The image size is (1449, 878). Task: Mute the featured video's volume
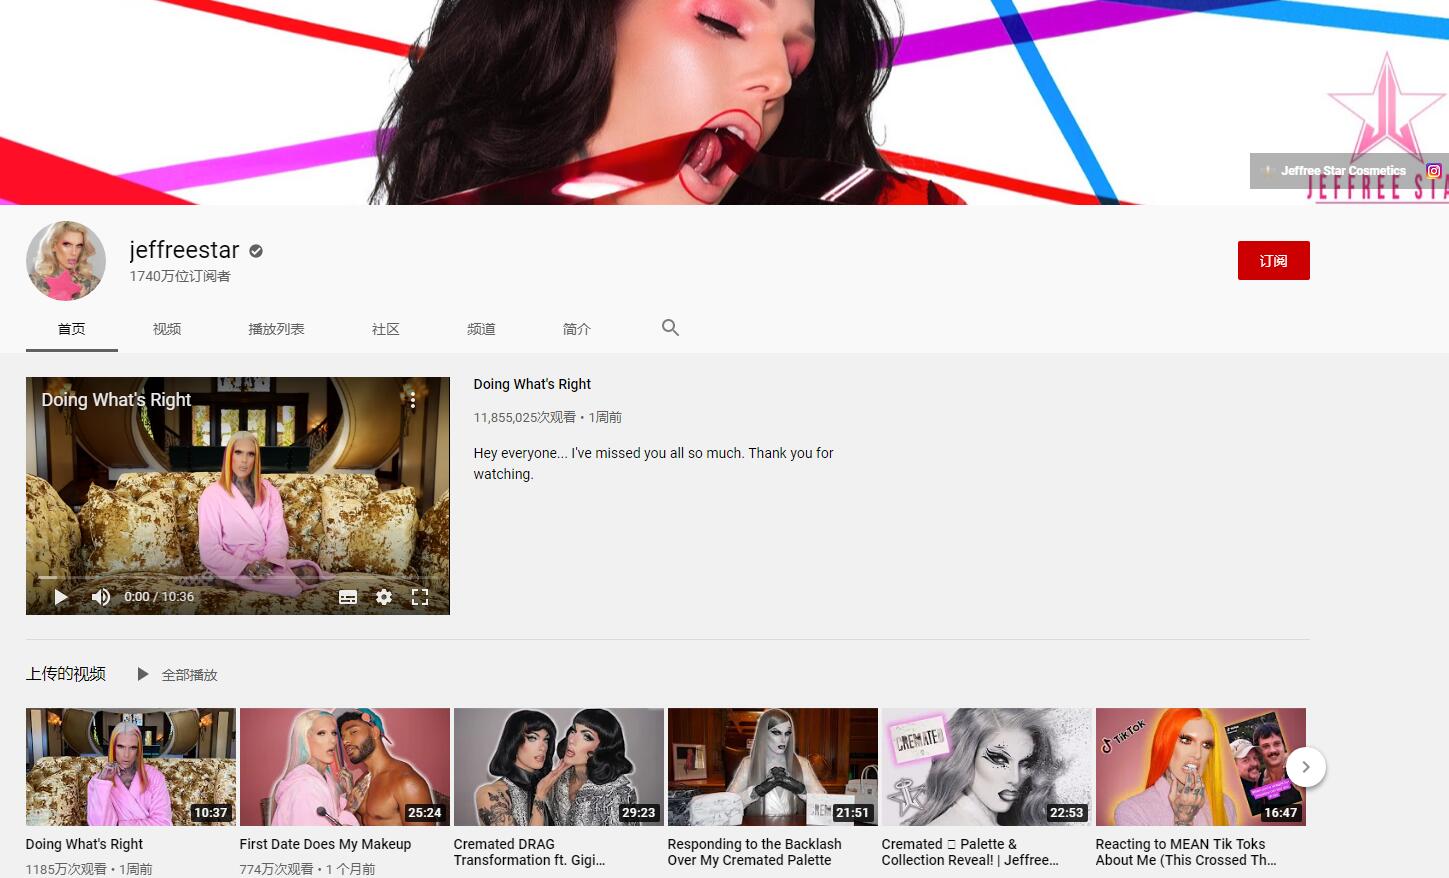tap(101, 597)
